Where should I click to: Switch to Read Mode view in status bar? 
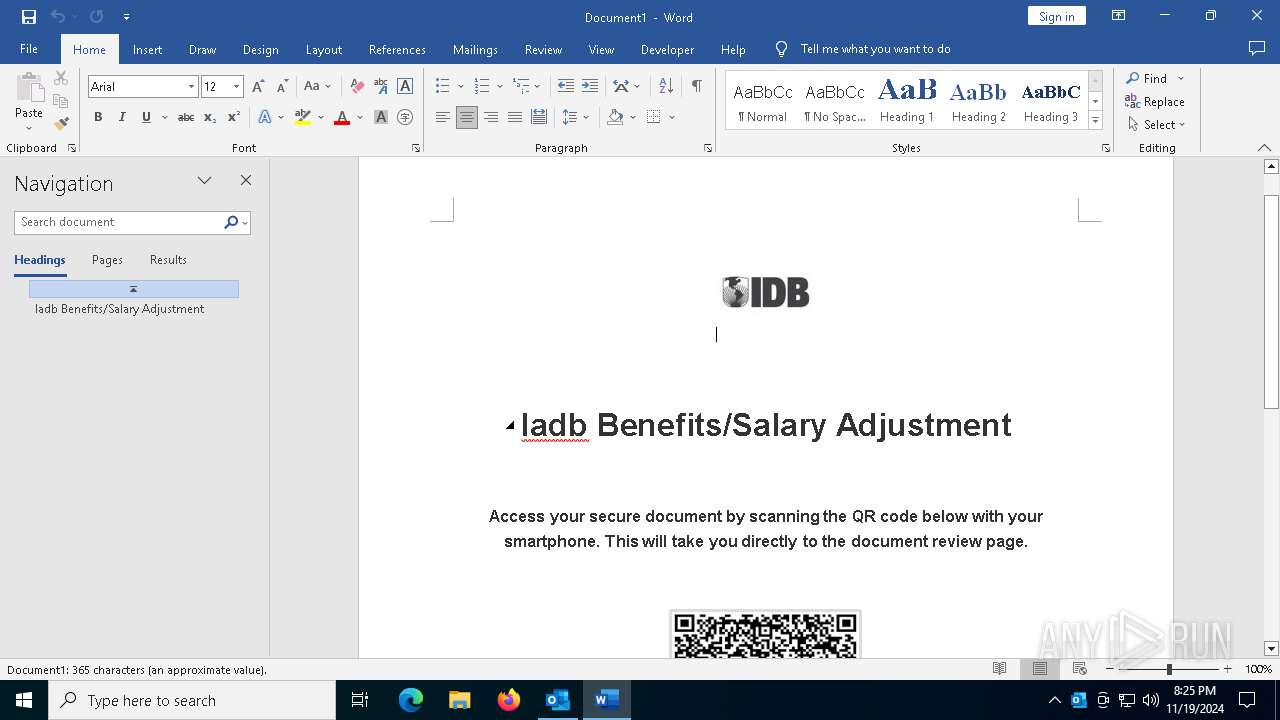[999, 669]
